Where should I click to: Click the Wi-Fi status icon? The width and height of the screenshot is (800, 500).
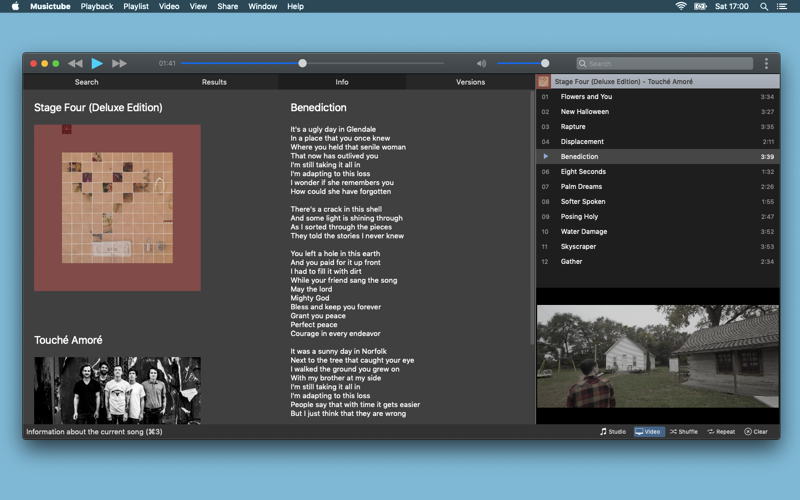[x=681, y=6]
